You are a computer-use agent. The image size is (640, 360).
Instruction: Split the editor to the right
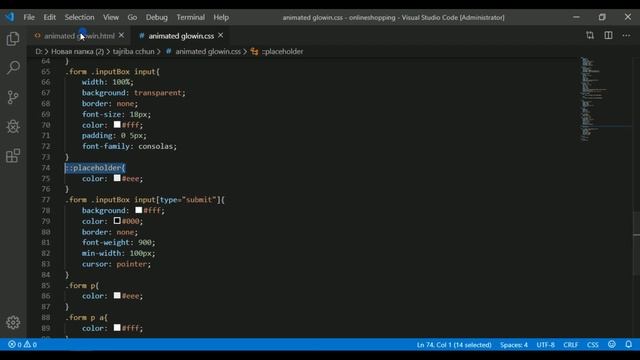pyautogui.click(x=608, y=36)
